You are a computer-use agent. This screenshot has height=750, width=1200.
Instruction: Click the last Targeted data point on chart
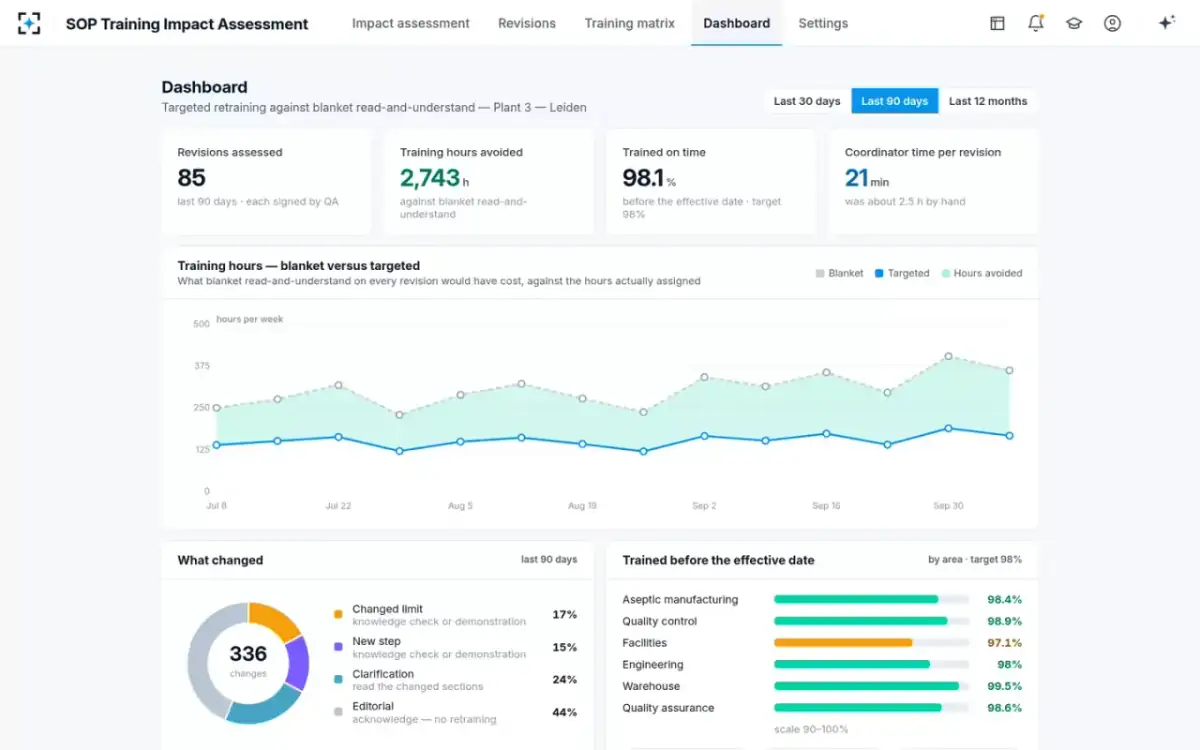tap(1009, 435)
